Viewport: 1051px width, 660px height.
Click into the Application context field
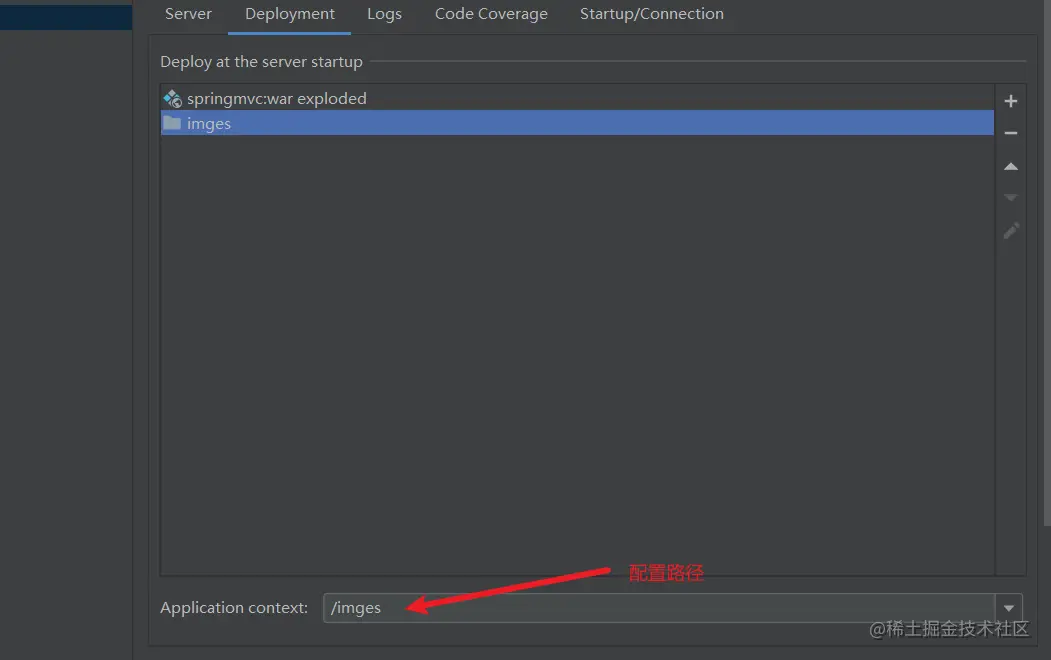click(x=659, y=608)
